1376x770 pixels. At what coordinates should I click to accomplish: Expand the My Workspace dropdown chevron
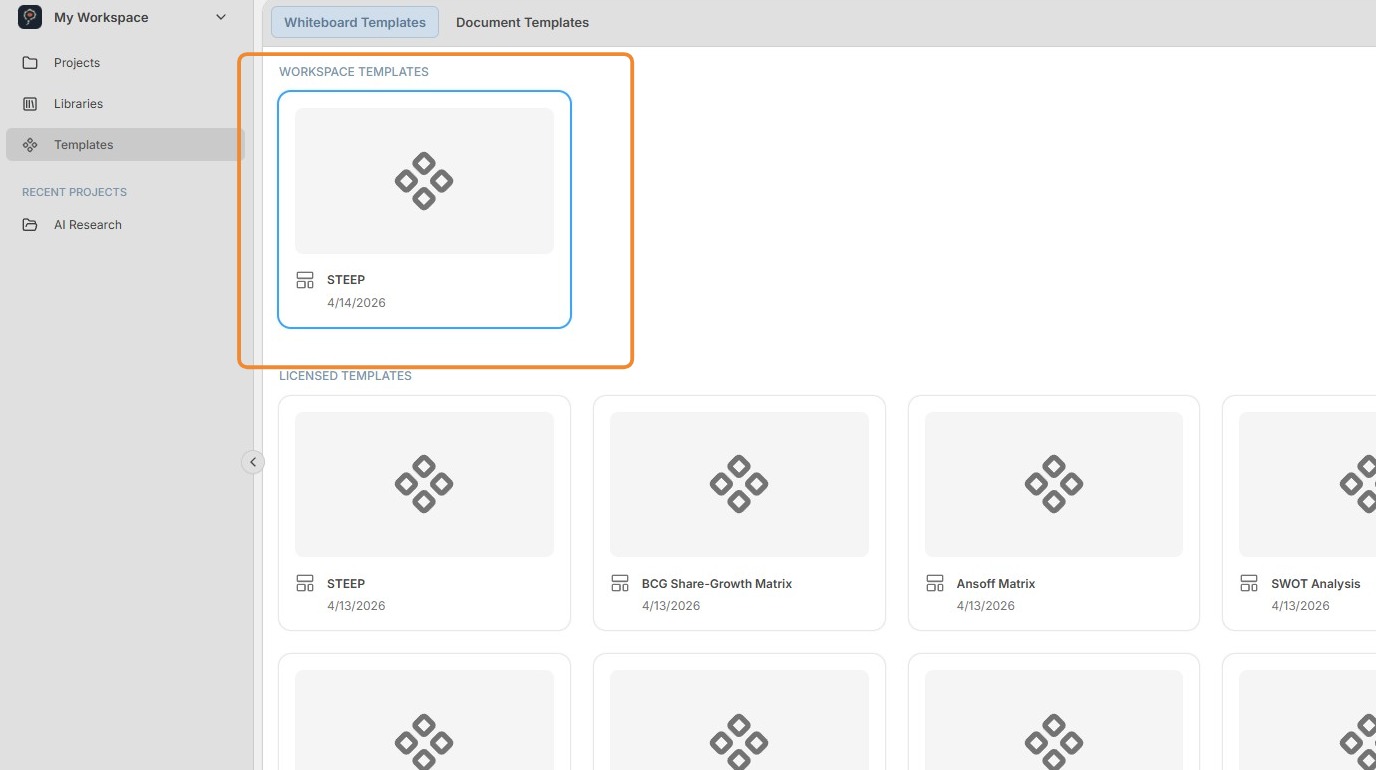click(221, 18)
